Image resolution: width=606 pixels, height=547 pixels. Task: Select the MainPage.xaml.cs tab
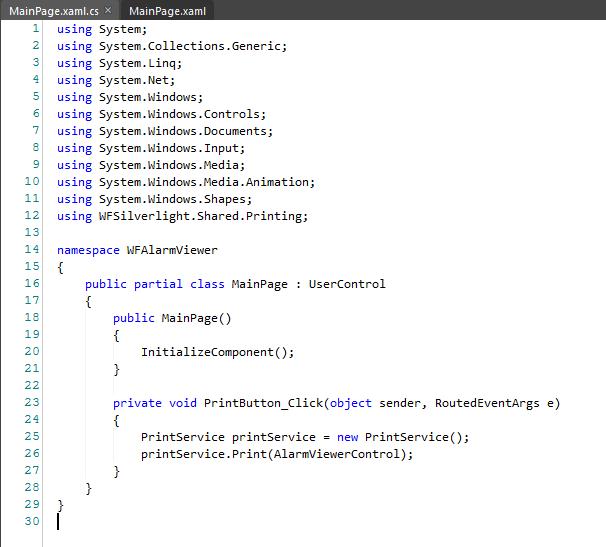(x=53, y=11)
